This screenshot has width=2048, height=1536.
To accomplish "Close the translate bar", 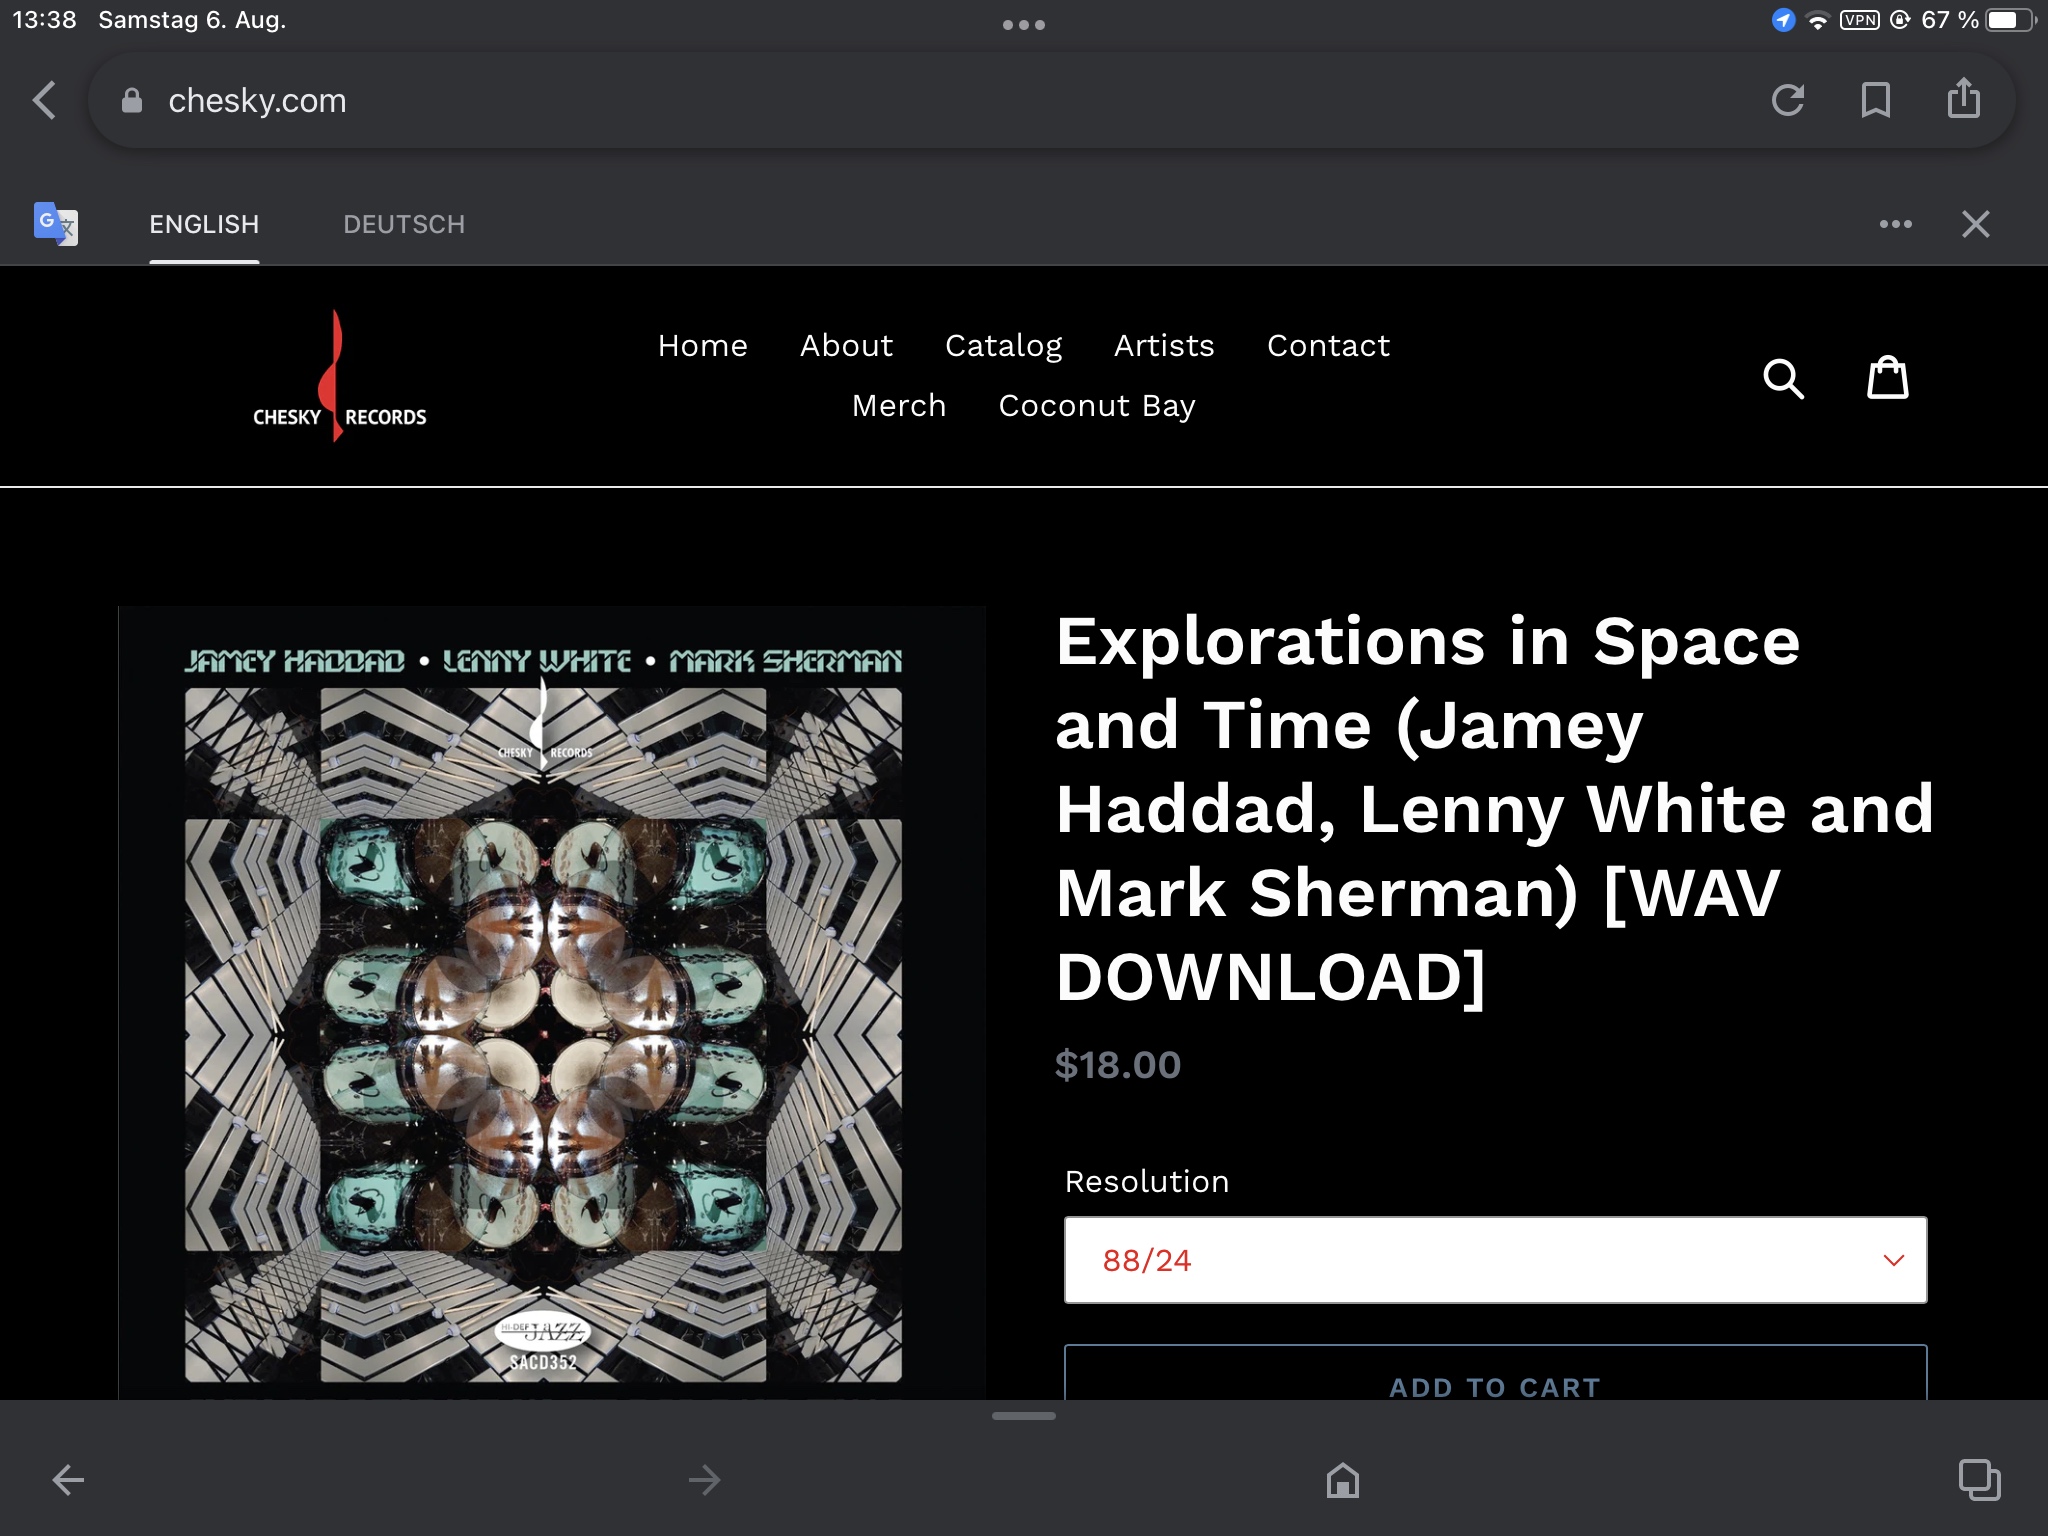I will coord(1975,224).
